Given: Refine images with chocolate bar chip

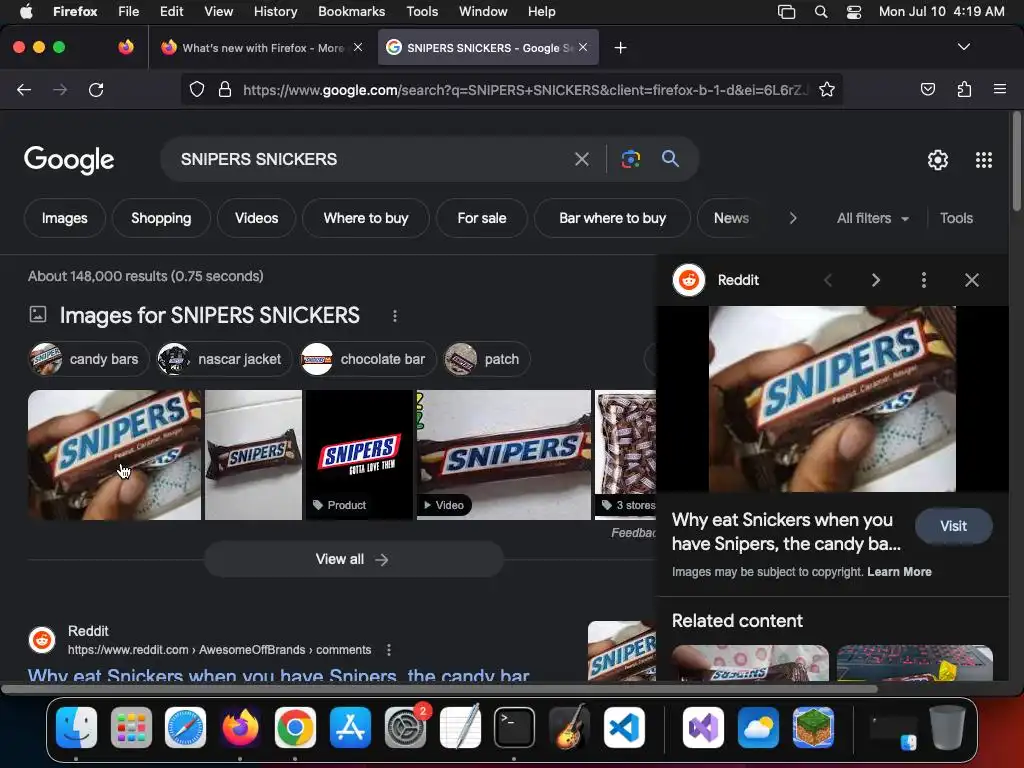Looking at the screenshot, I should coord(368,359).
